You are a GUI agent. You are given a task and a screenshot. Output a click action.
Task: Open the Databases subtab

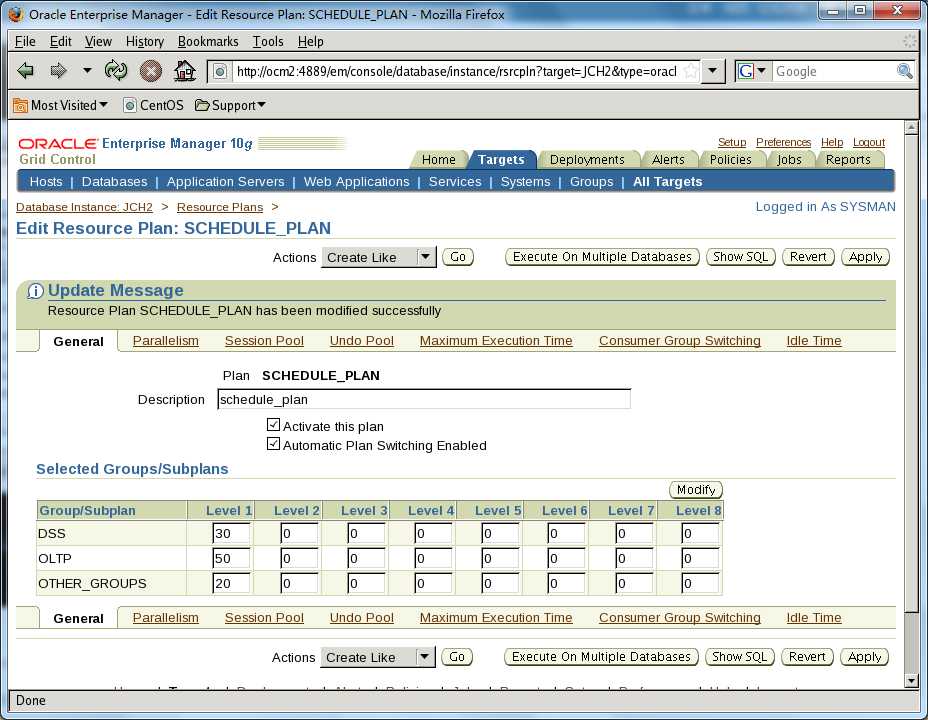pyautogui.click(x=114, y=182)
